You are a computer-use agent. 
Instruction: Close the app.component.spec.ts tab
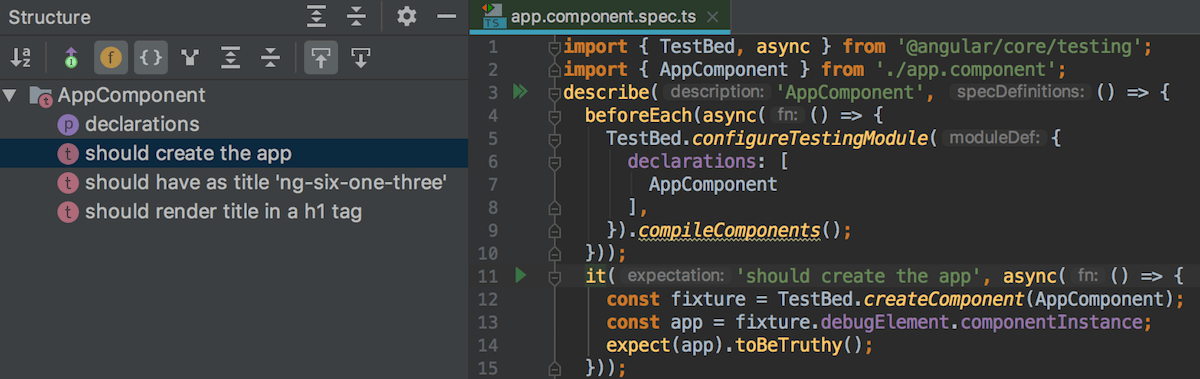(x=713, y=17)
